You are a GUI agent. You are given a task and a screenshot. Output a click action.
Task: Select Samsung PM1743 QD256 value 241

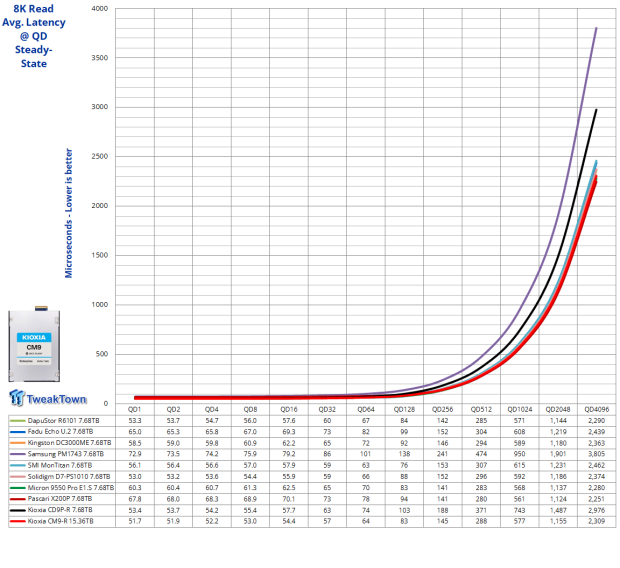click(442, 454)
